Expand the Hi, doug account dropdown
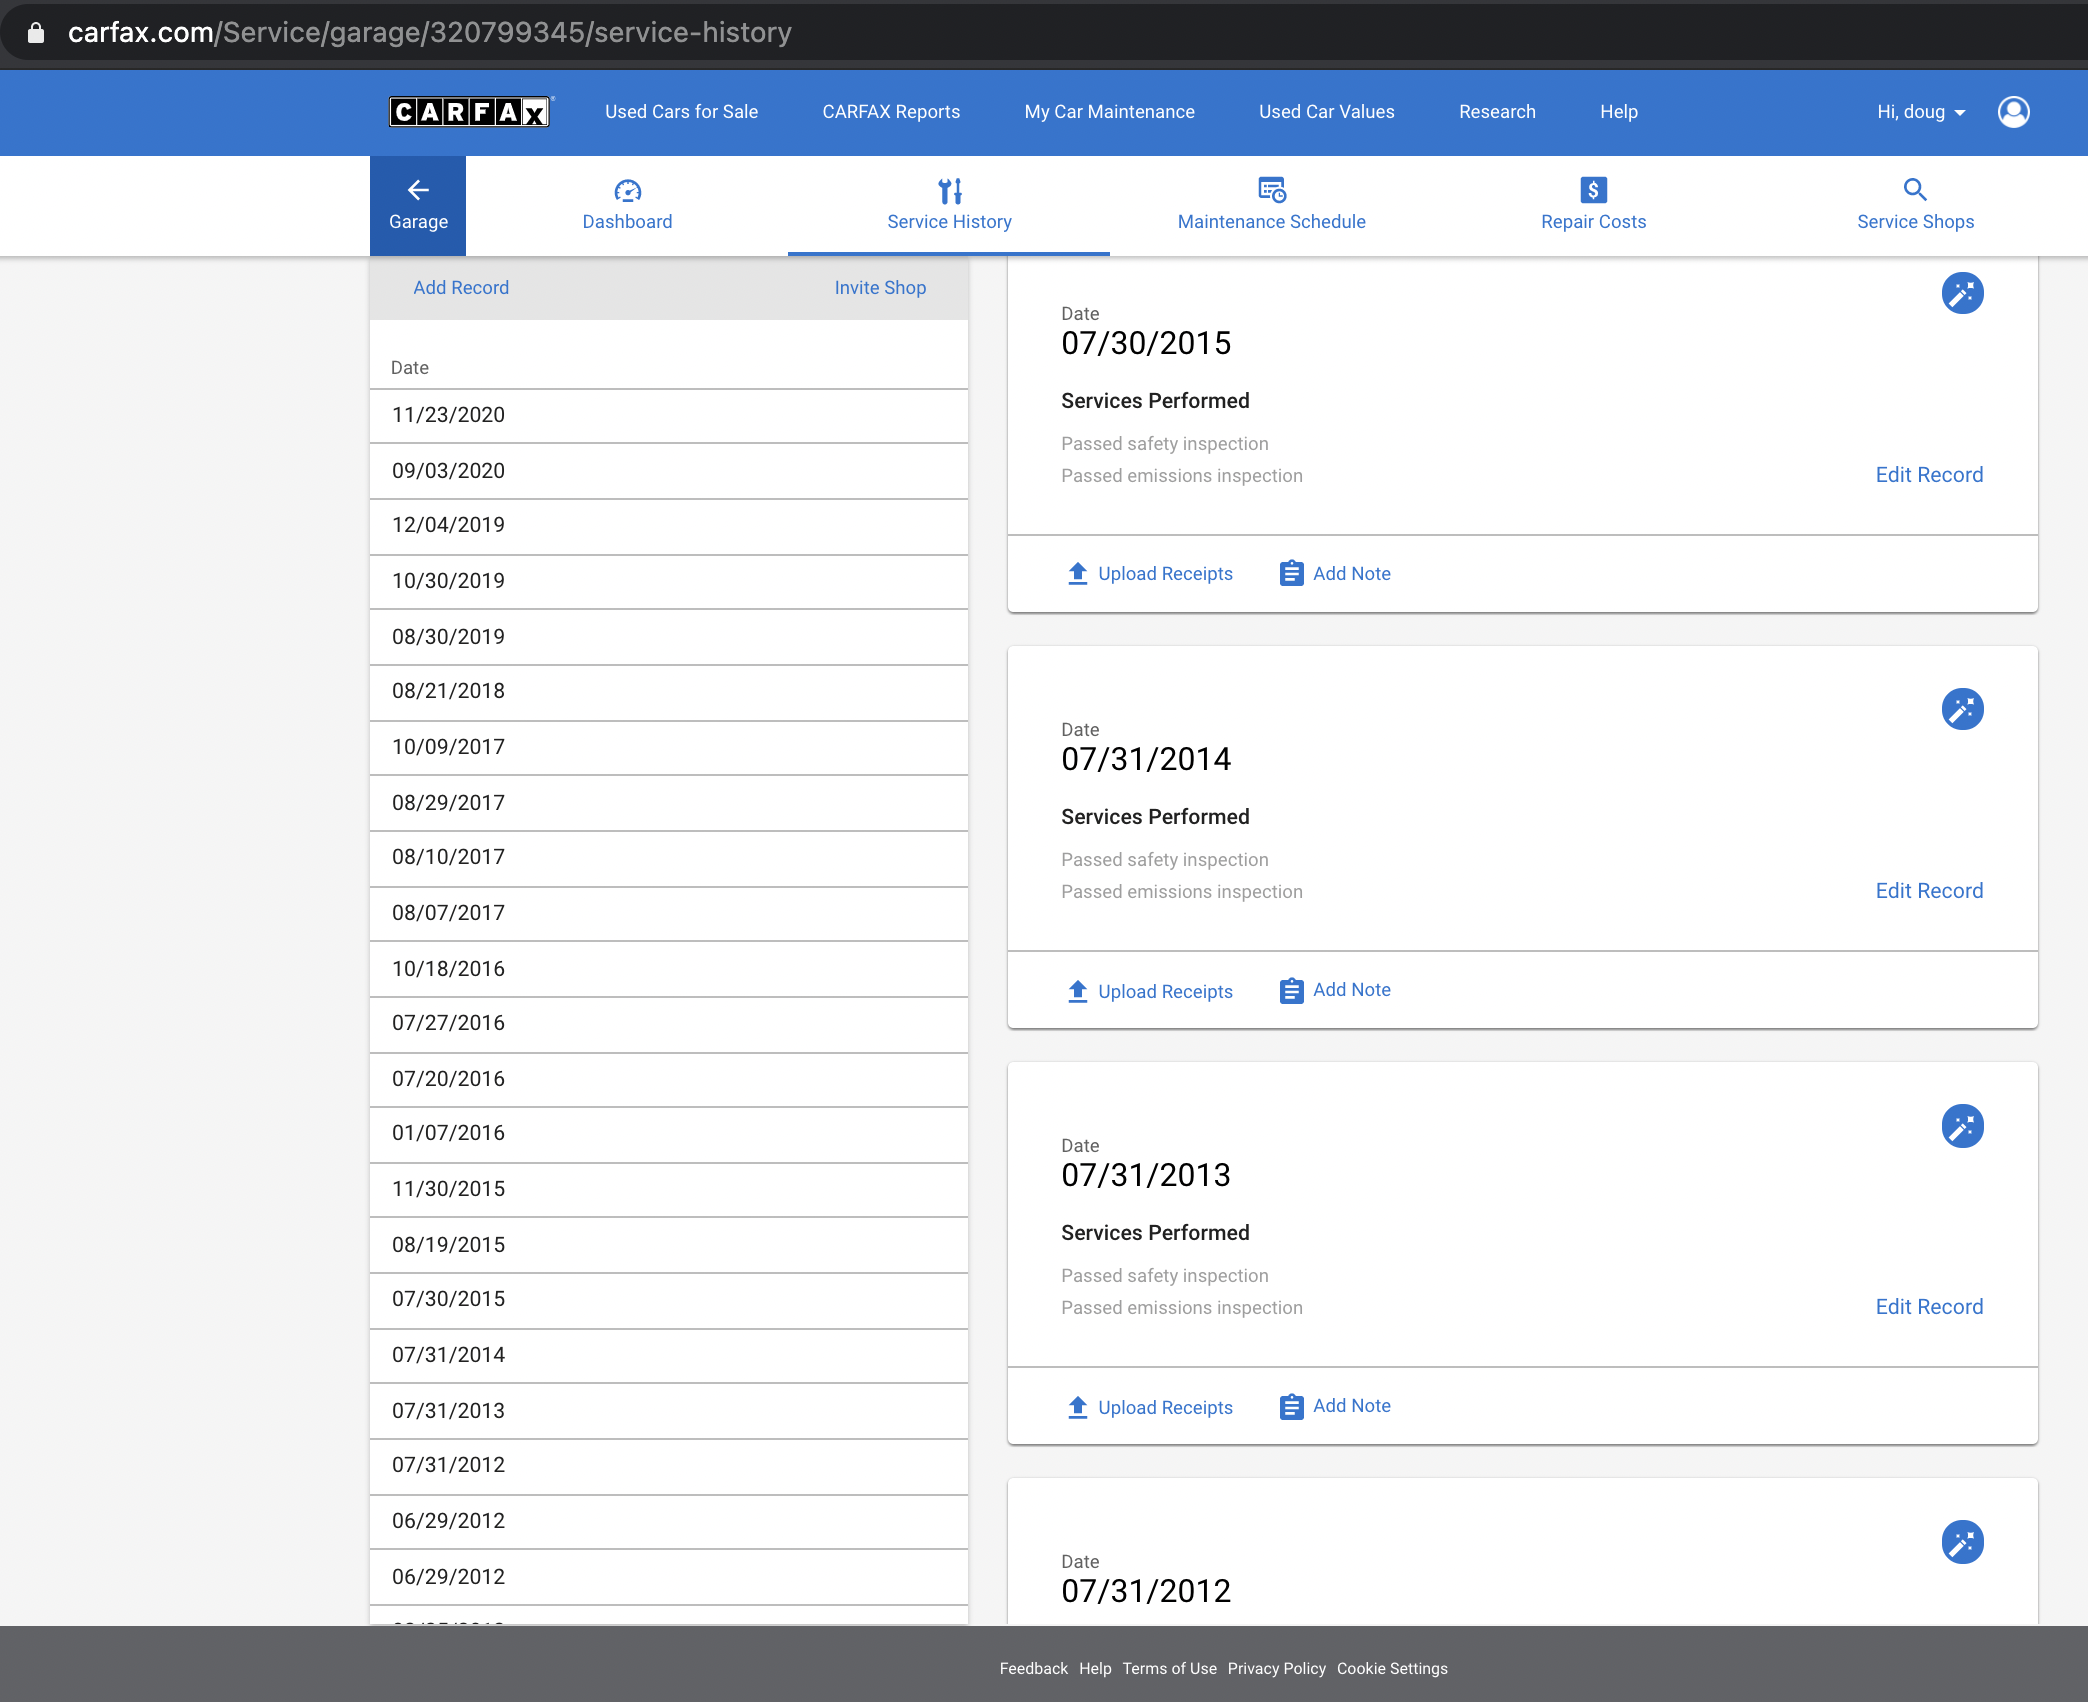Viewport: 2088px width, 1702px height. coord(1921,112)
